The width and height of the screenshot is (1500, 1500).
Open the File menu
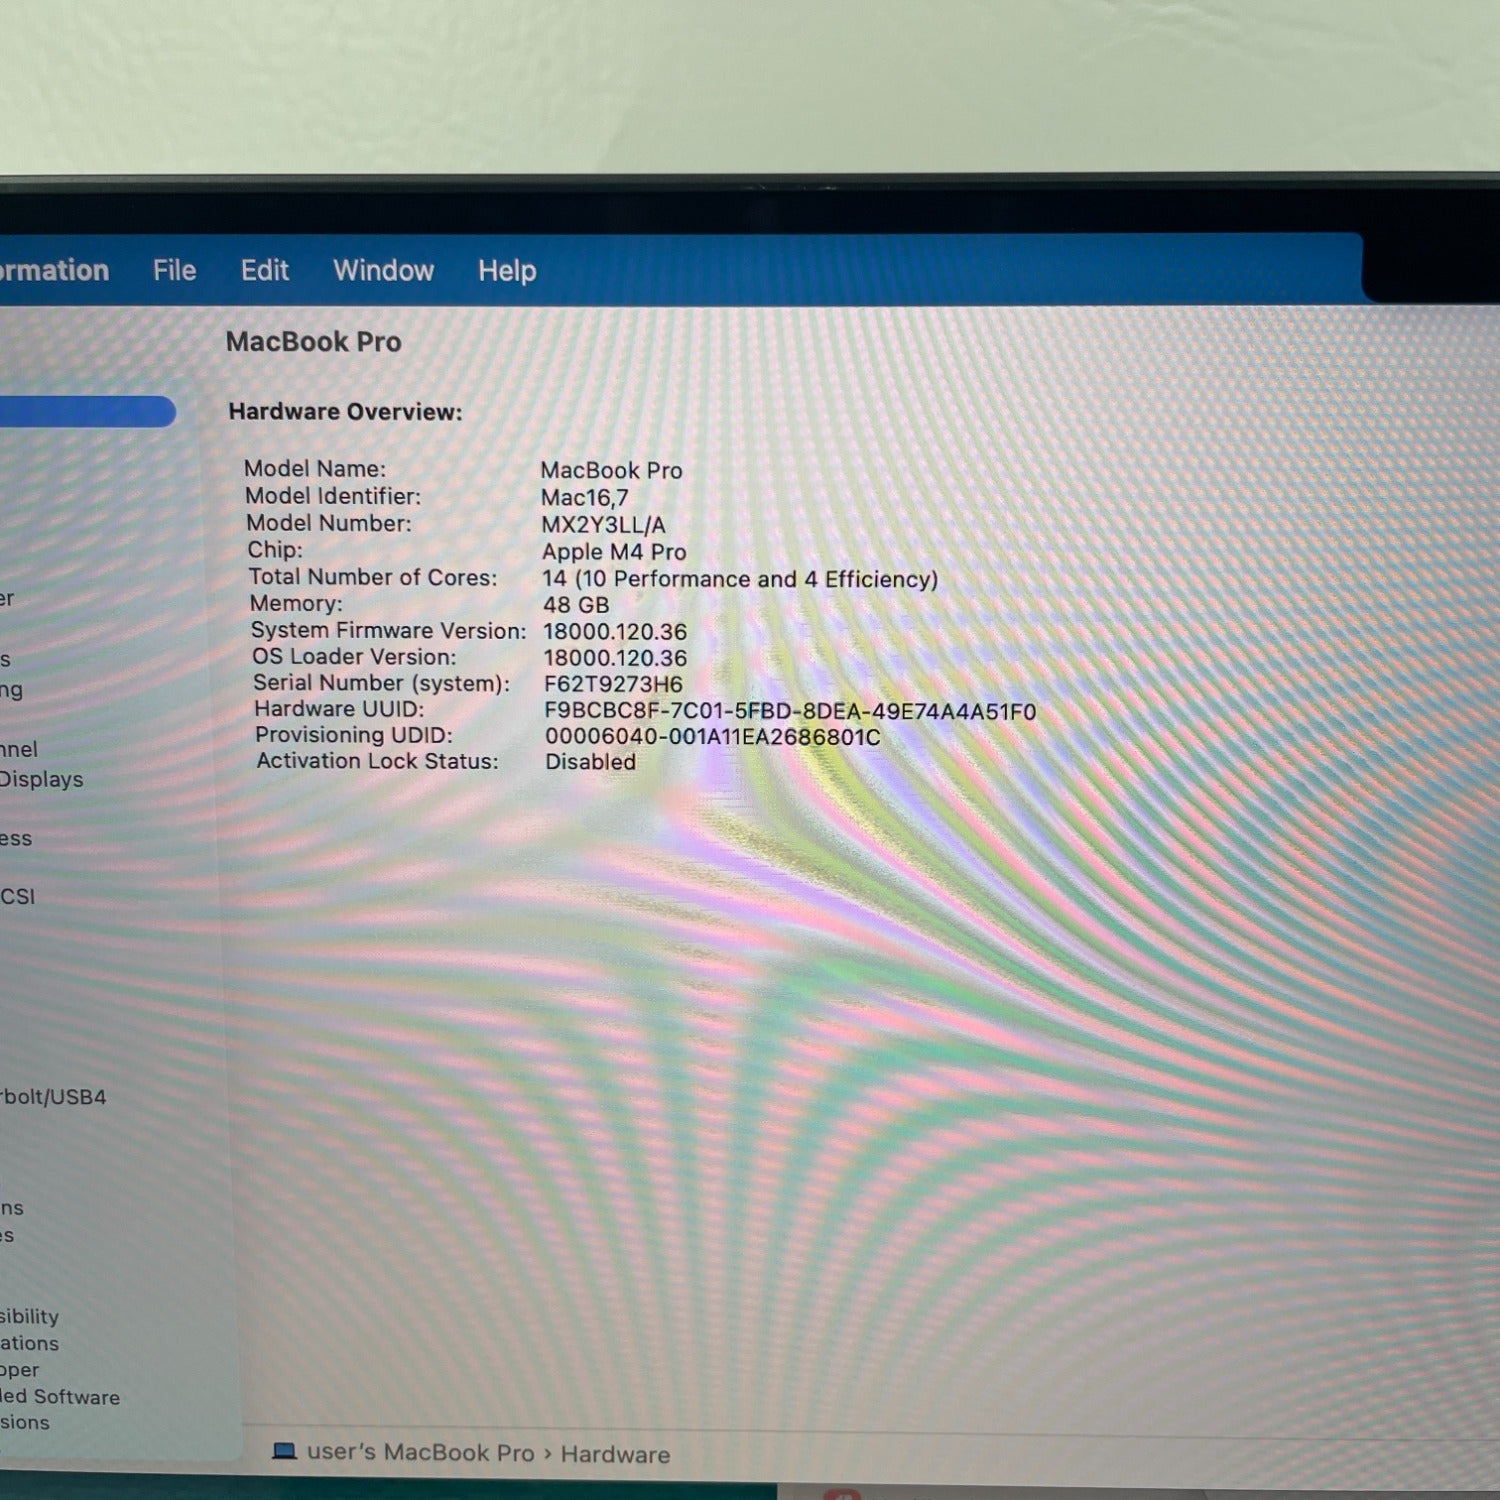(174, 270)
